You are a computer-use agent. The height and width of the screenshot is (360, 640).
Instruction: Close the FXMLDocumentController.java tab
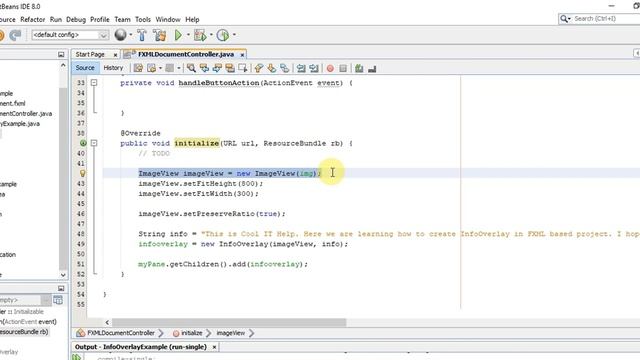point(242,55)
